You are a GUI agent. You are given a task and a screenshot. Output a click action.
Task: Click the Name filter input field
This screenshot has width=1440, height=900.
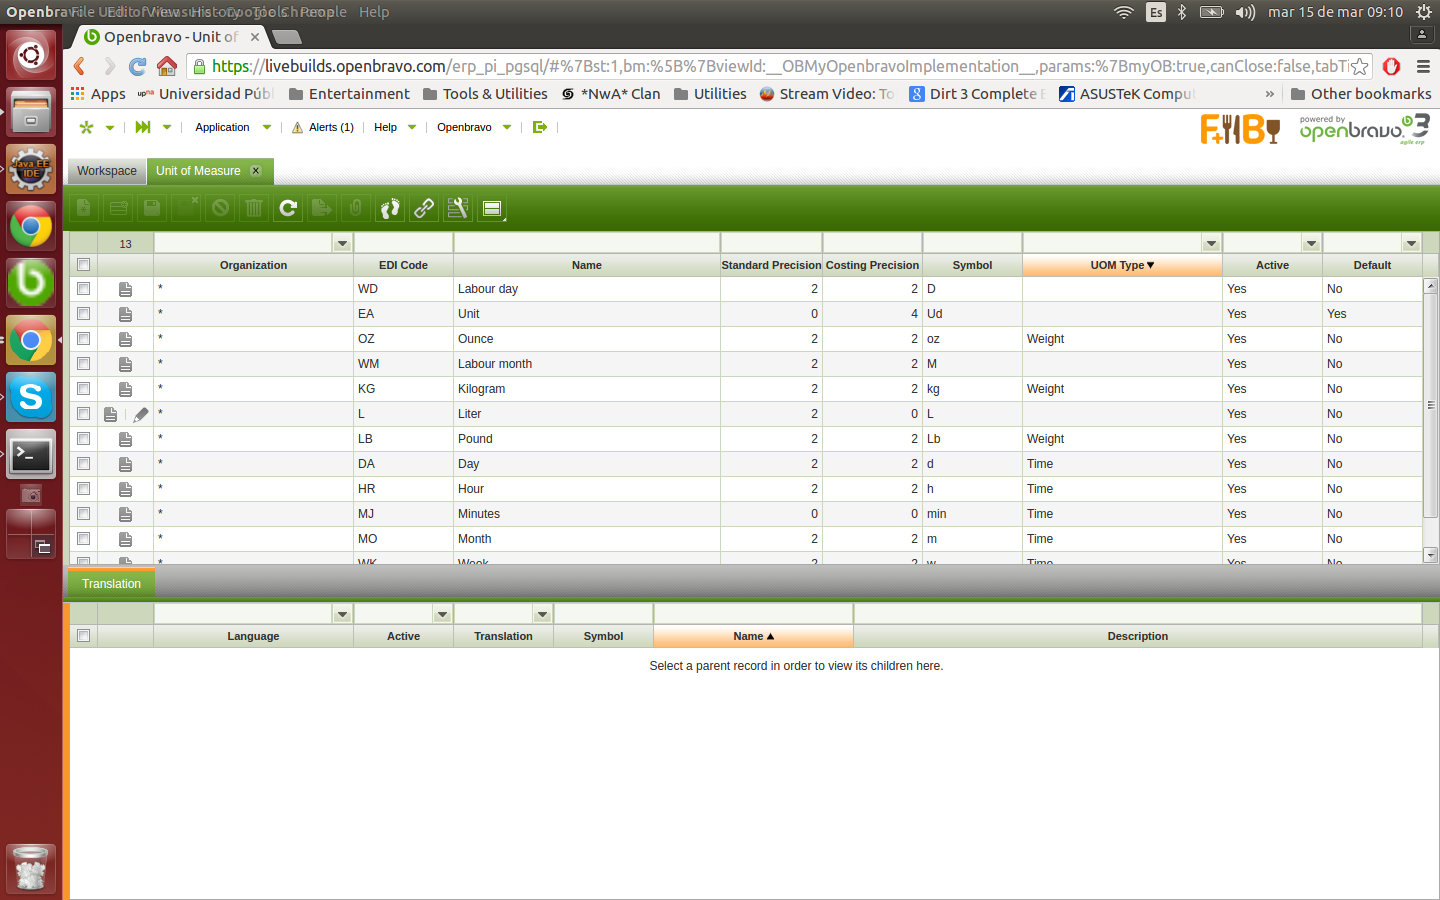(587, 244)
